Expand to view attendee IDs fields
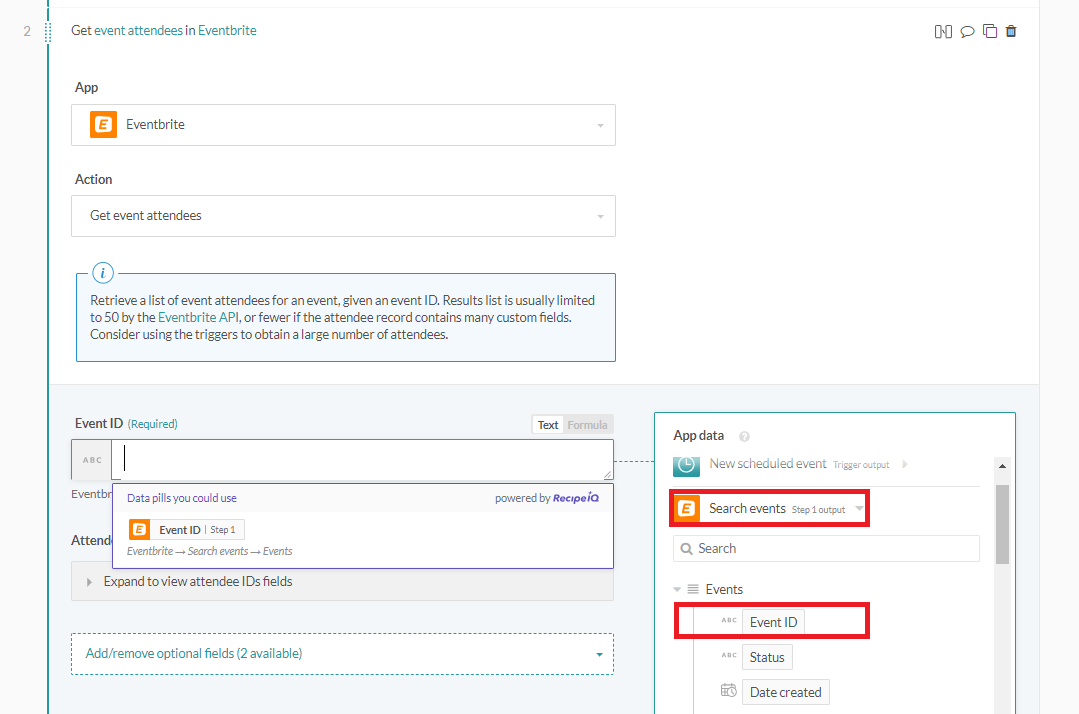 coord(343,582)
